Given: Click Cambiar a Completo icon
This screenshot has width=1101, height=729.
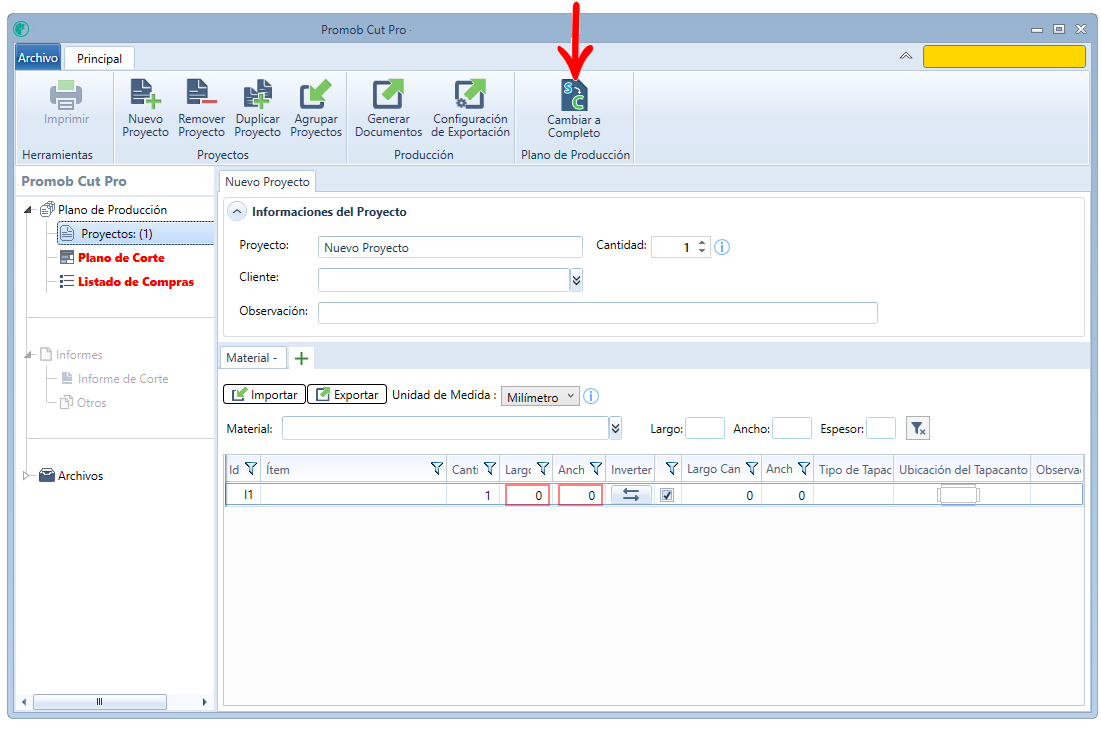Looking at the screenshot, I should [574, 95].
